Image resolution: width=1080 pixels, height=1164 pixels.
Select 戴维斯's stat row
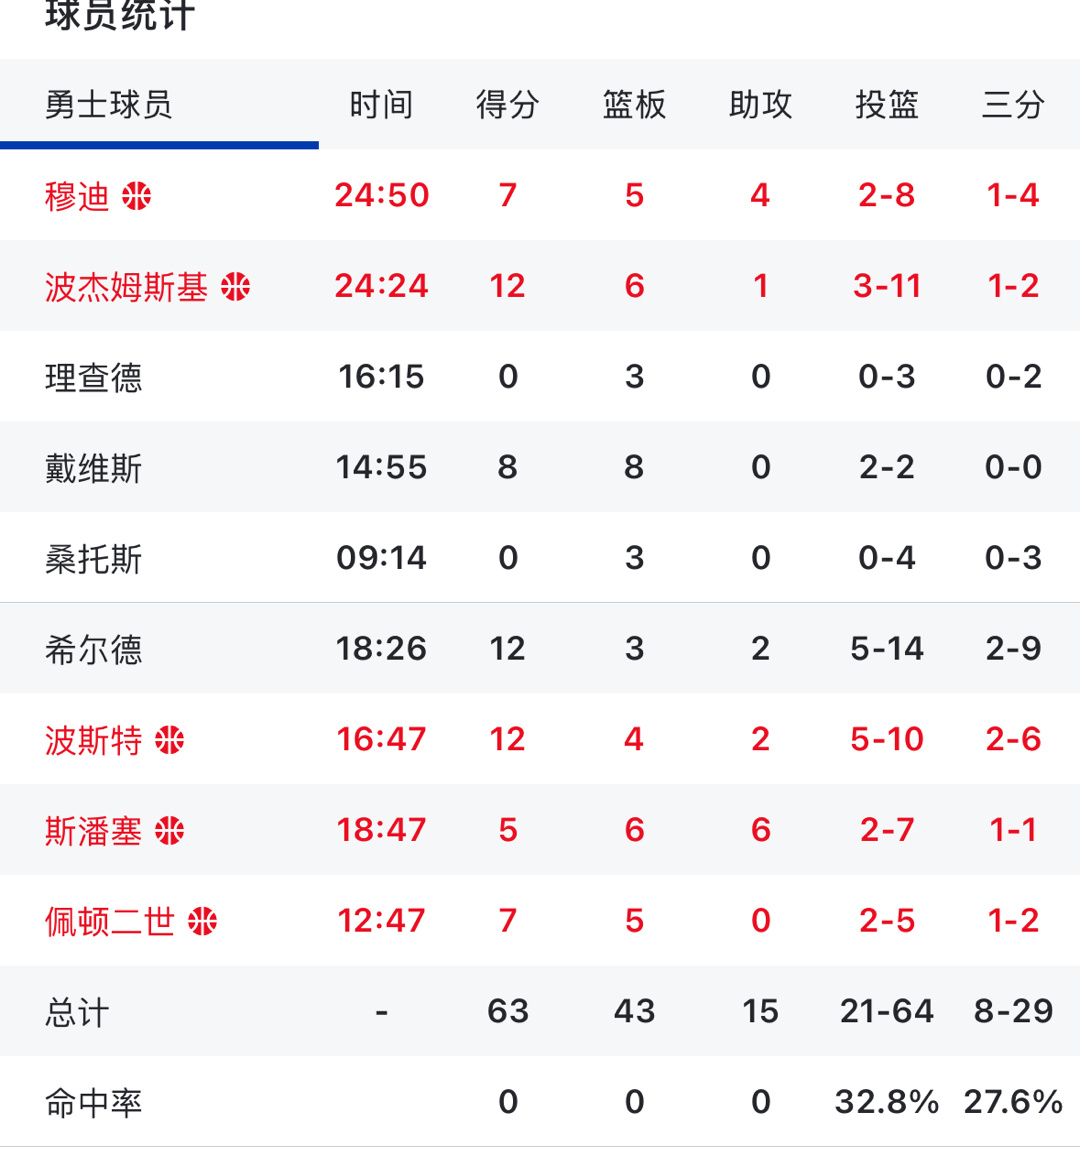click(94, 467)
